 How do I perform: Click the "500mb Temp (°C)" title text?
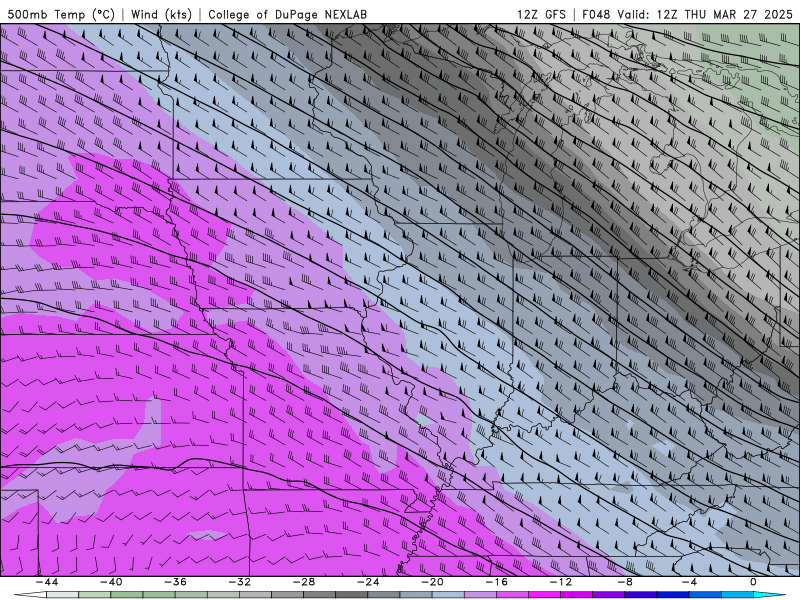(61, 14)
